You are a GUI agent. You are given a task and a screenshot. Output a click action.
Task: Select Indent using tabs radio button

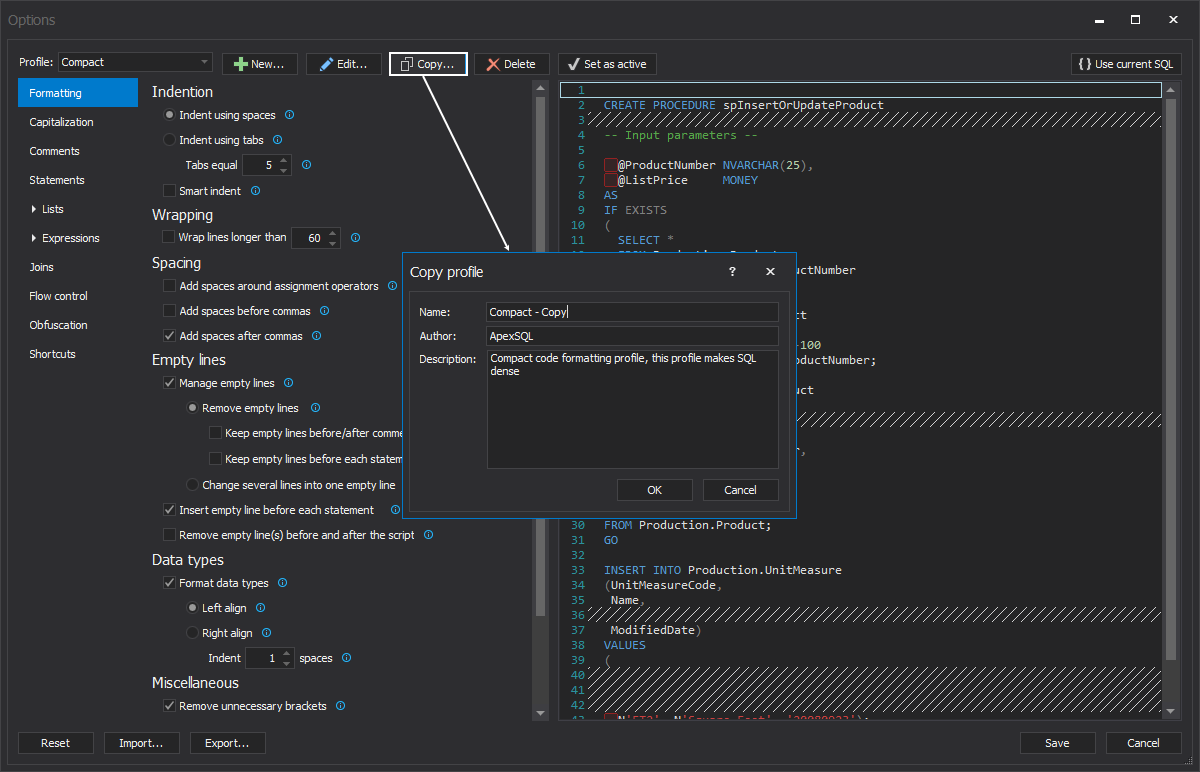click(x=169, y=140)
